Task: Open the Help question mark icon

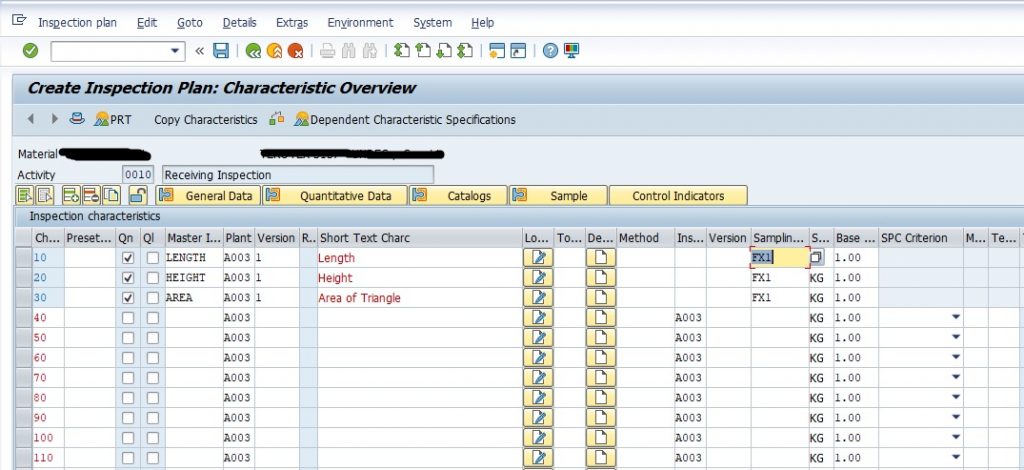Action: (551, 51)
